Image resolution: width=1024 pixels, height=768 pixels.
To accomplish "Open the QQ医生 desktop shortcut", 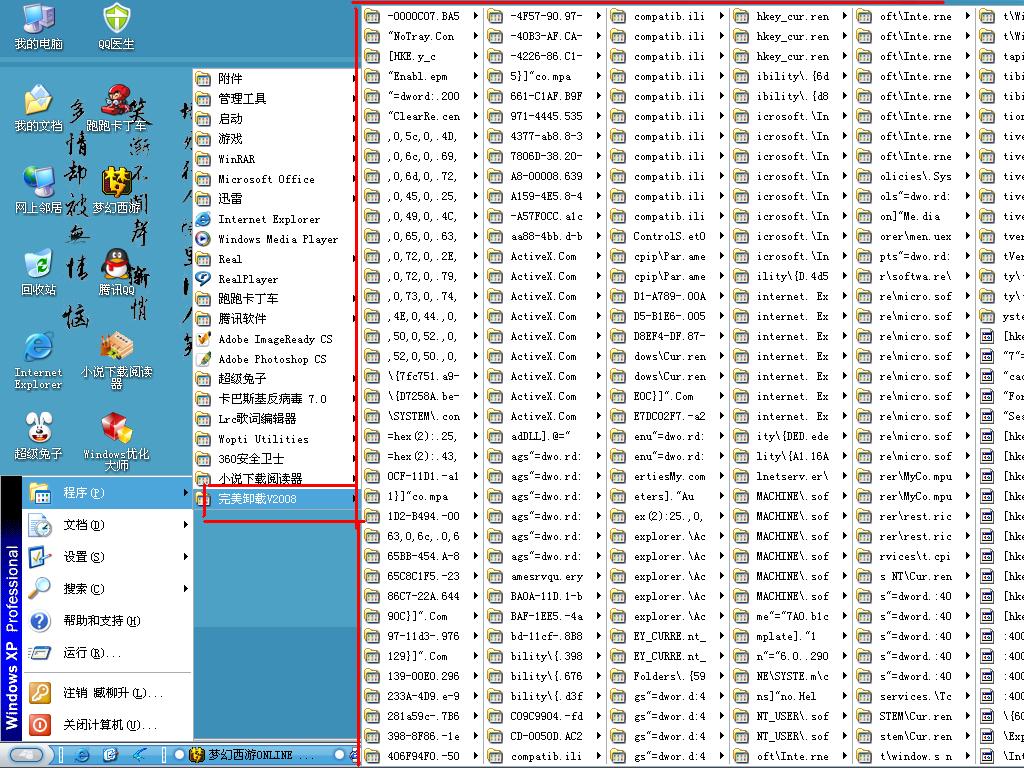I will click(x=116, y=27).
